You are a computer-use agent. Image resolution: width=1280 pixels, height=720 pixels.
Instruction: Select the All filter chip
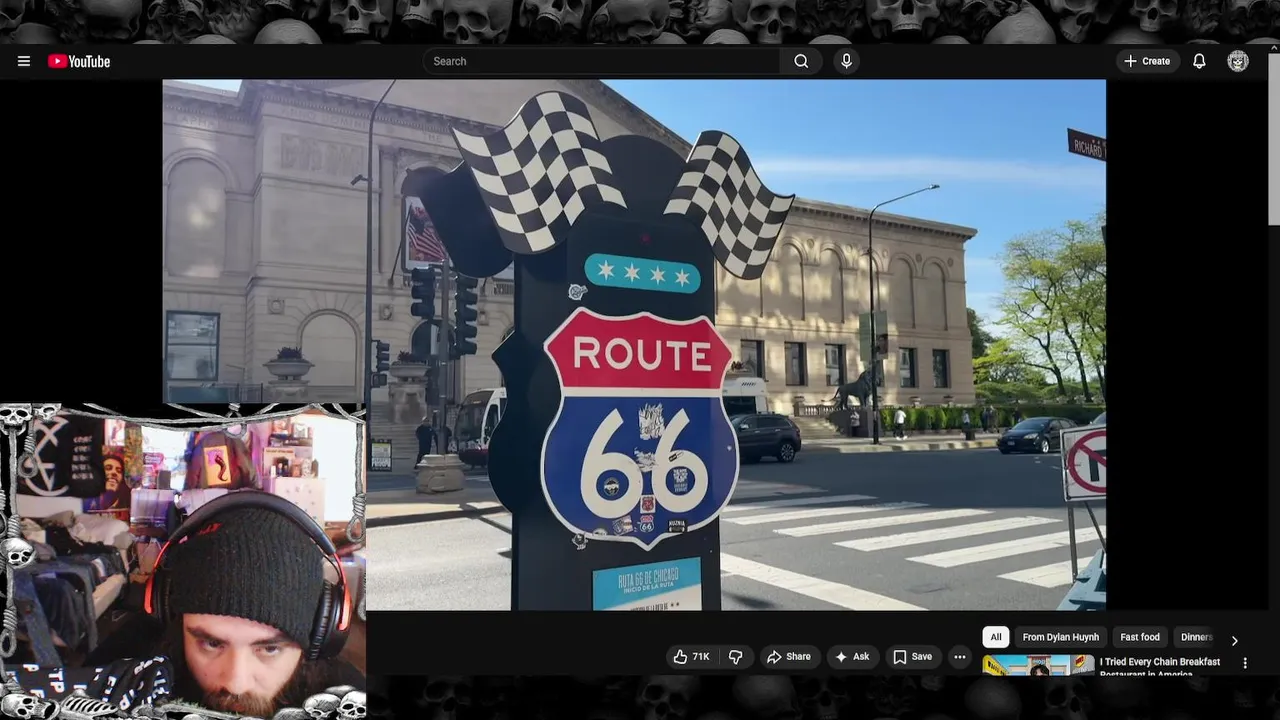[996, 637]
